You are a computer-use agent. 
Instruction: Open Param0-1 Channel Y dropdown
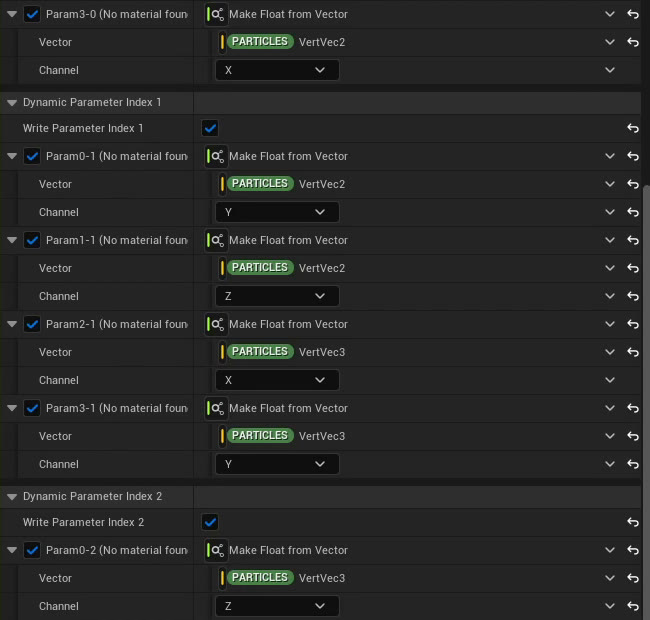click(x=277, y=212)
